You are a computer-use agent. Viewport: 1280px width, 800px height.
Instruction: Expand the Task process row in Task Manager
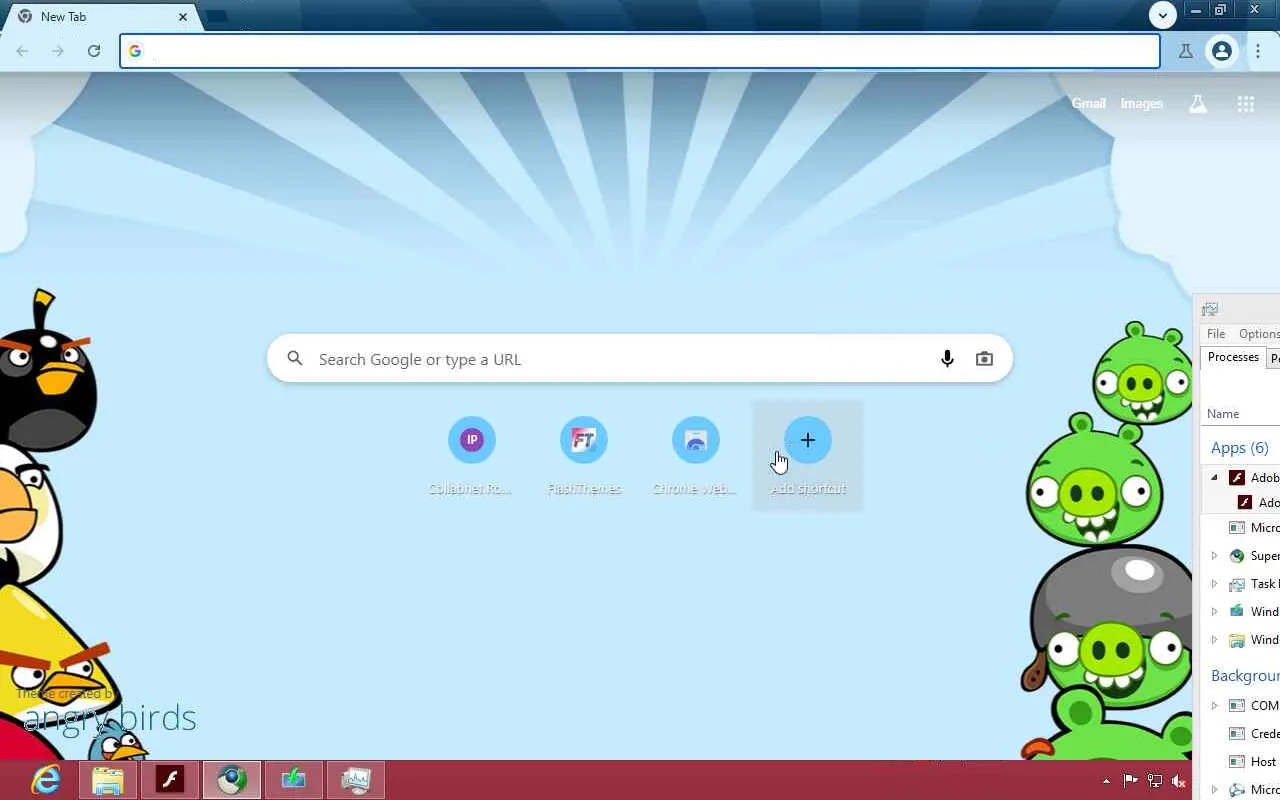point(1214,584)
